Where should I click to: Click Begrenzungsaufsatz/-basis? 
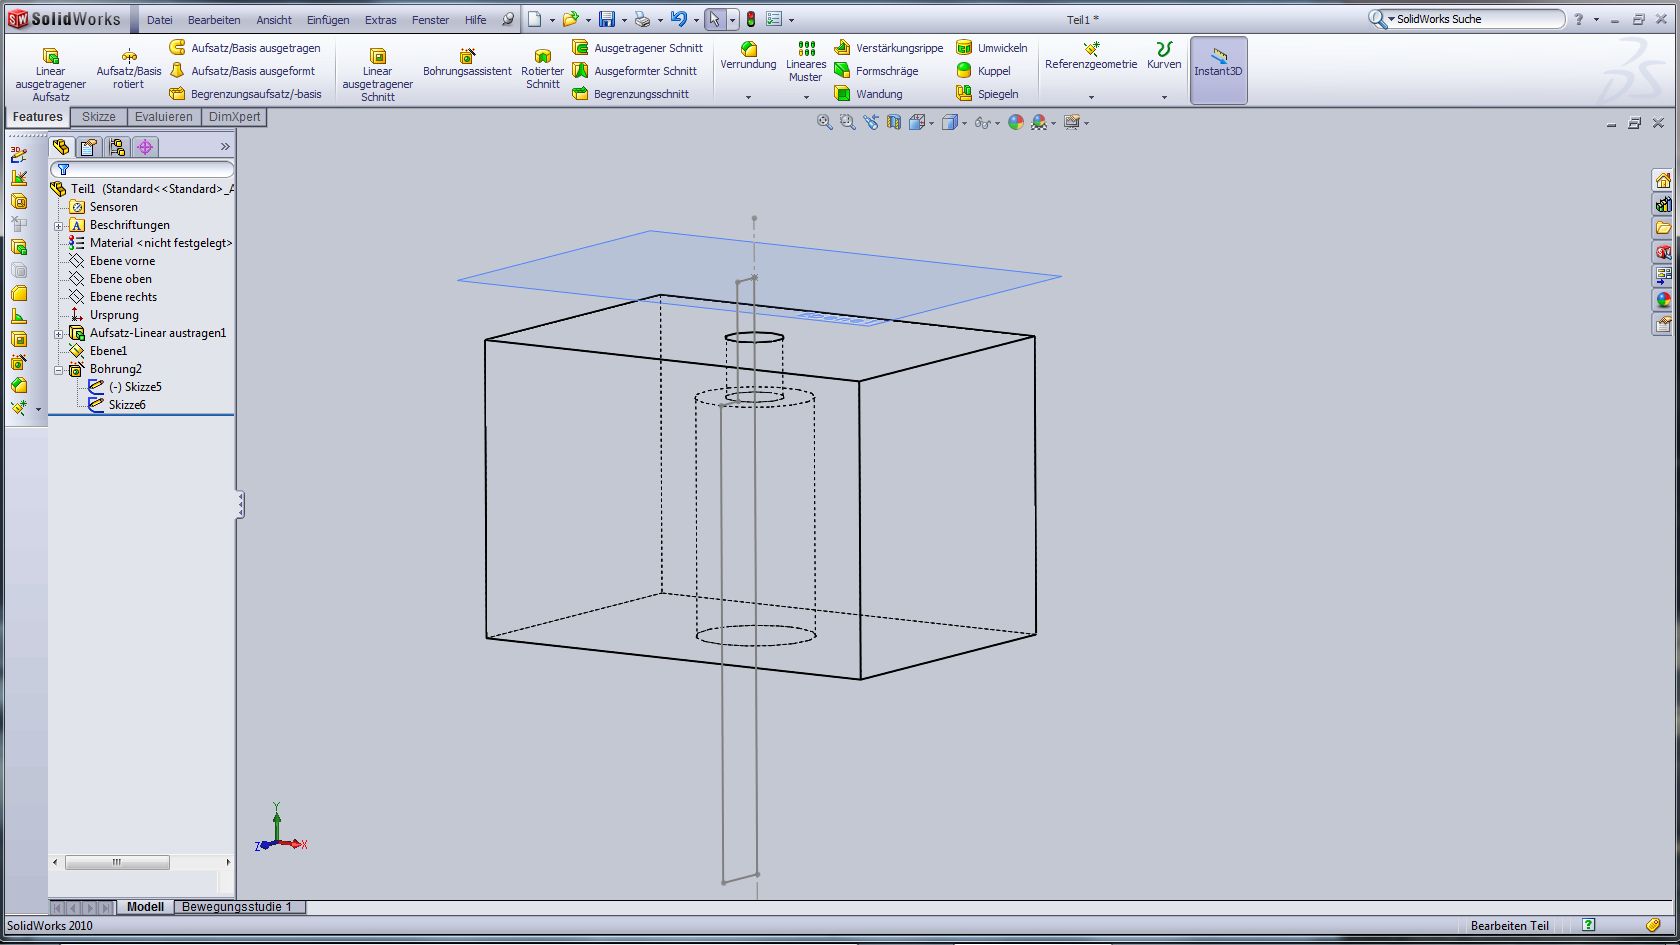(245, 94)
